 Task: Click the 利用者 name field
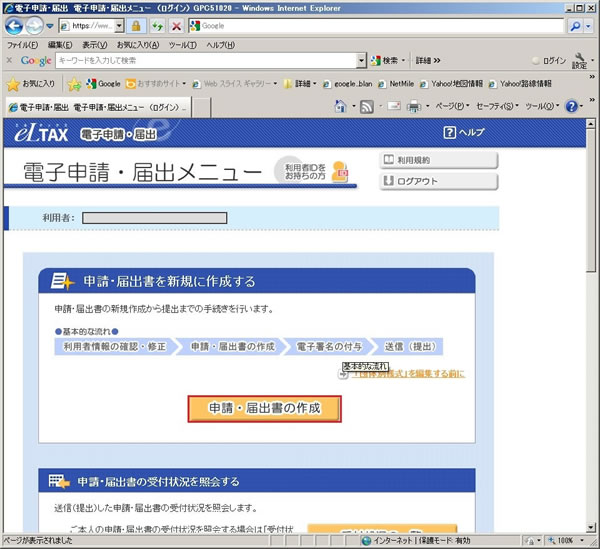click(155, 218)
